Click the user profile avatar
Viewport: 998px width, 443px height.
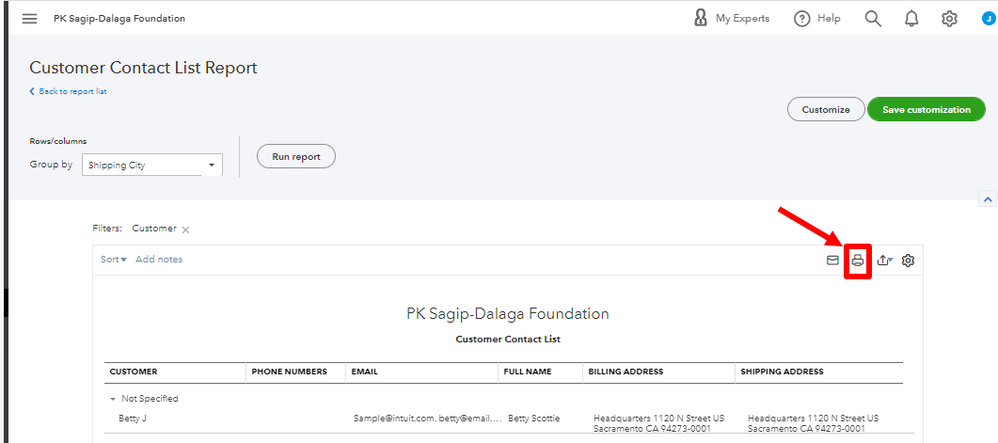(988, 19)
